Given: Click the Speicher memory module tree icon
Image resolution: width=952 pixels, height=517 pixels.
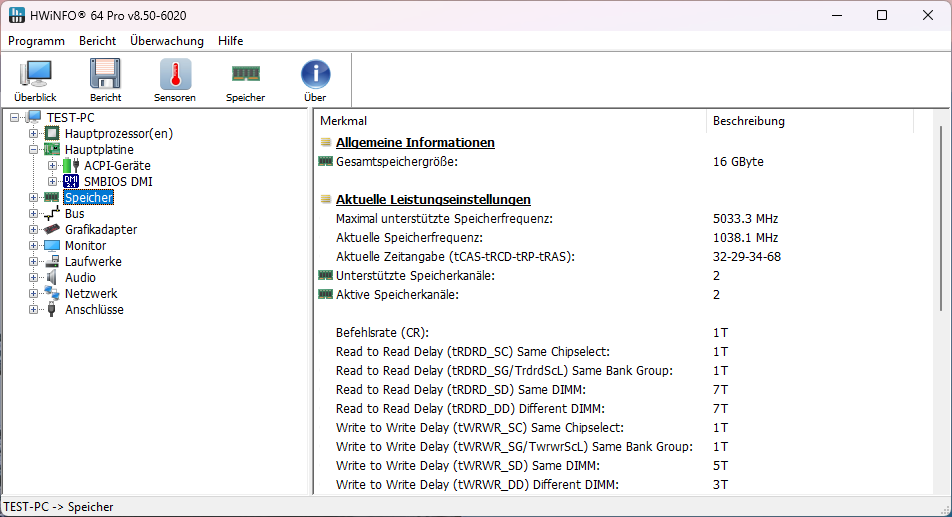Looking at the screenshot, I should pyautogui.click(x=52, y=197).
